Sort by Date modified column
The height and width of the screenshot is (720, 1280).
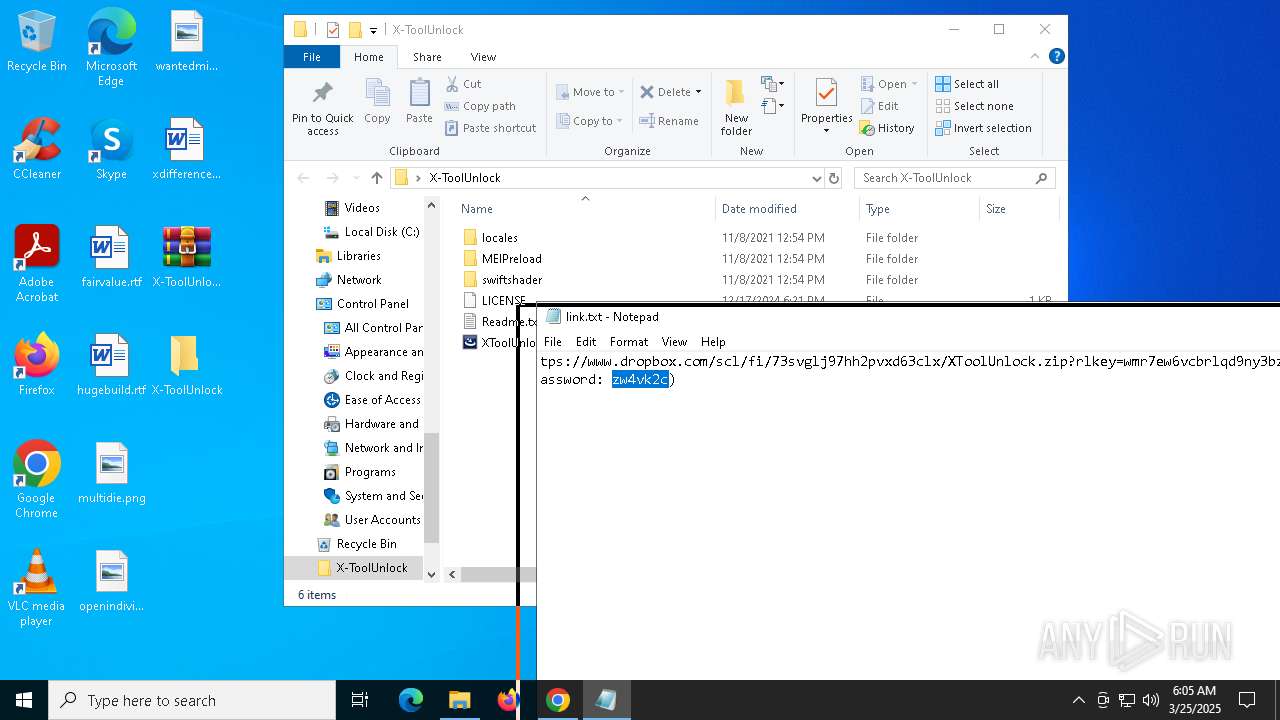click(787, 209)
